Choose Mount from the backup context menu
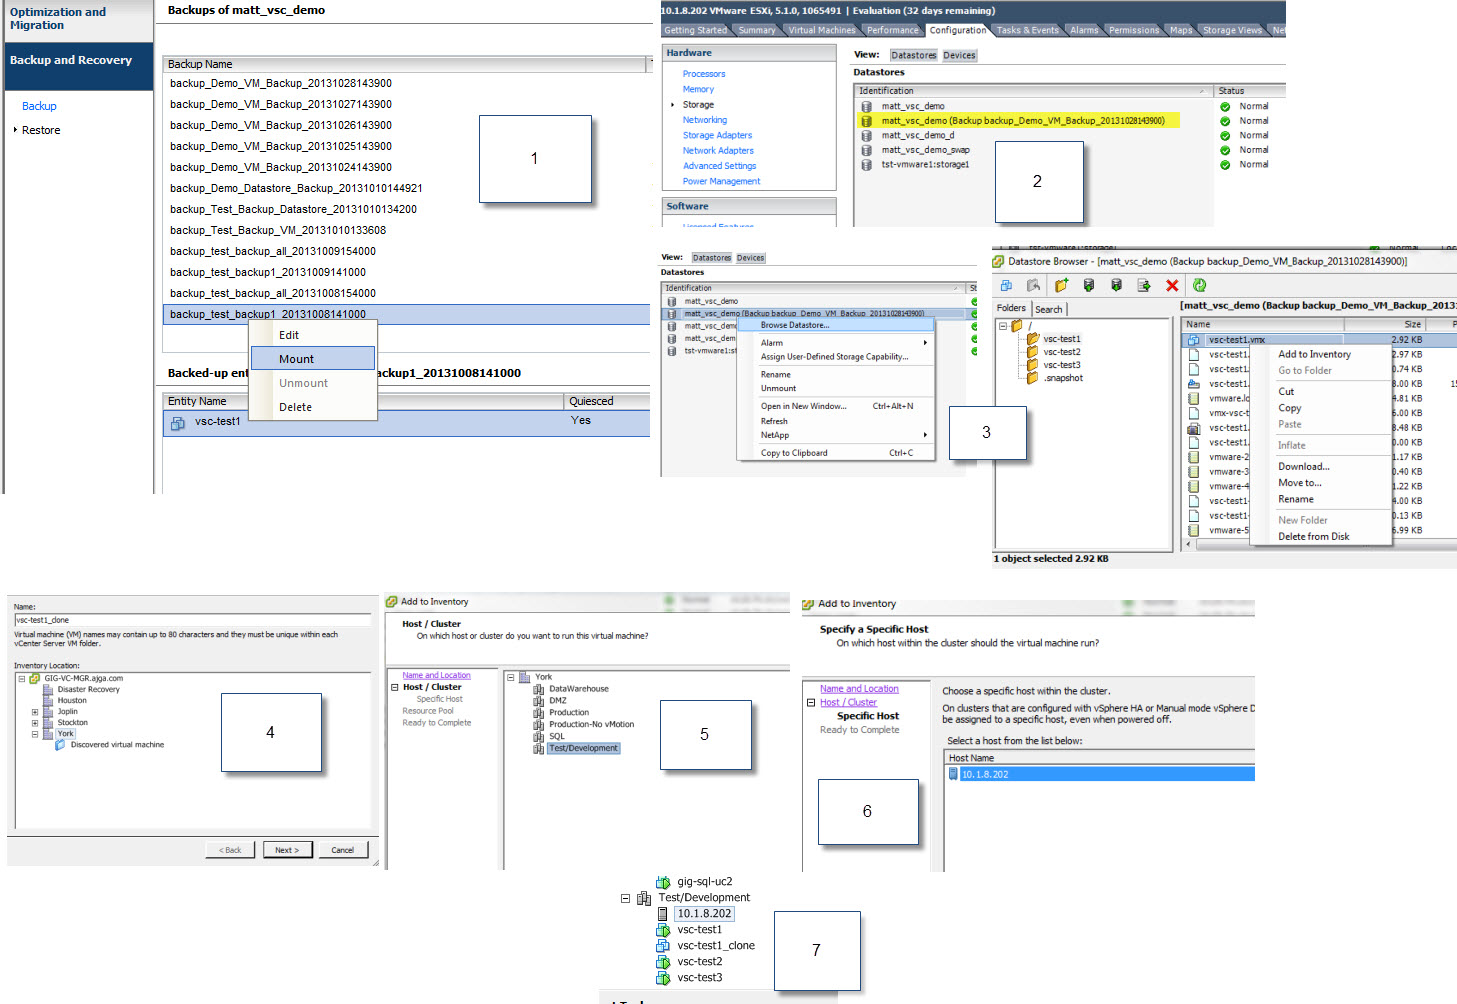This screenshot has height=1004, width=1457. click(297, 359)
